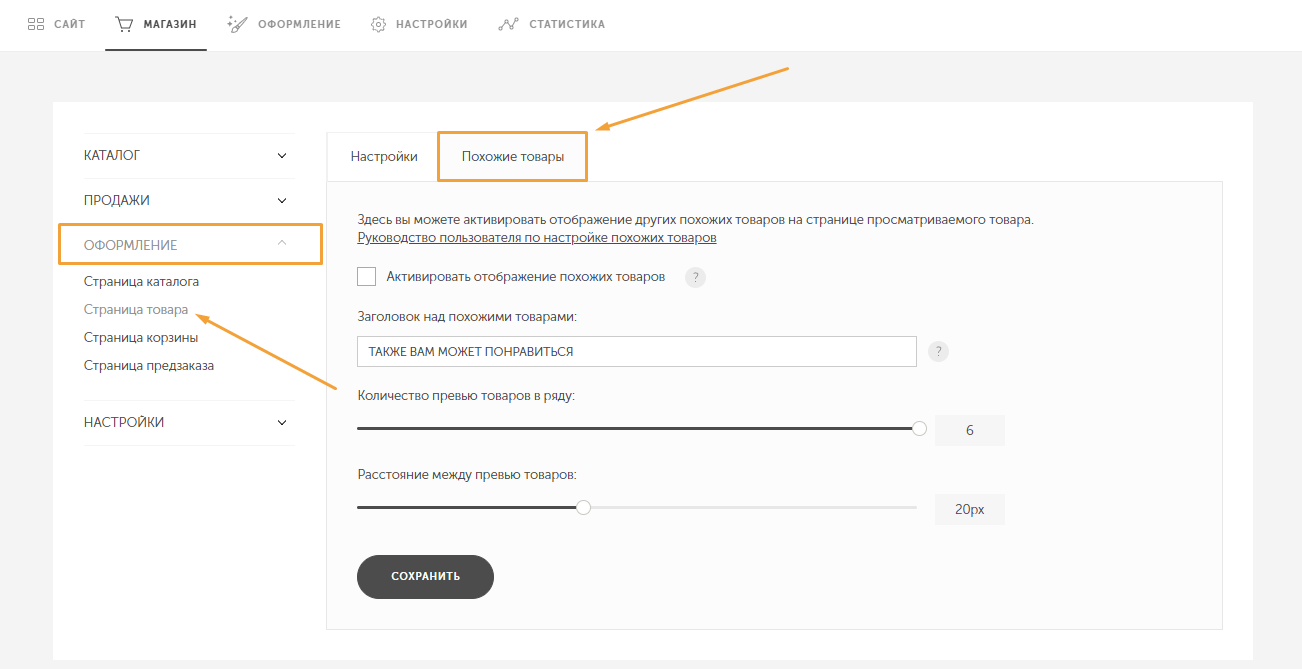1302x669 pixels.
Task: Click help icon beside the heading field
Action: click(938, 352)
